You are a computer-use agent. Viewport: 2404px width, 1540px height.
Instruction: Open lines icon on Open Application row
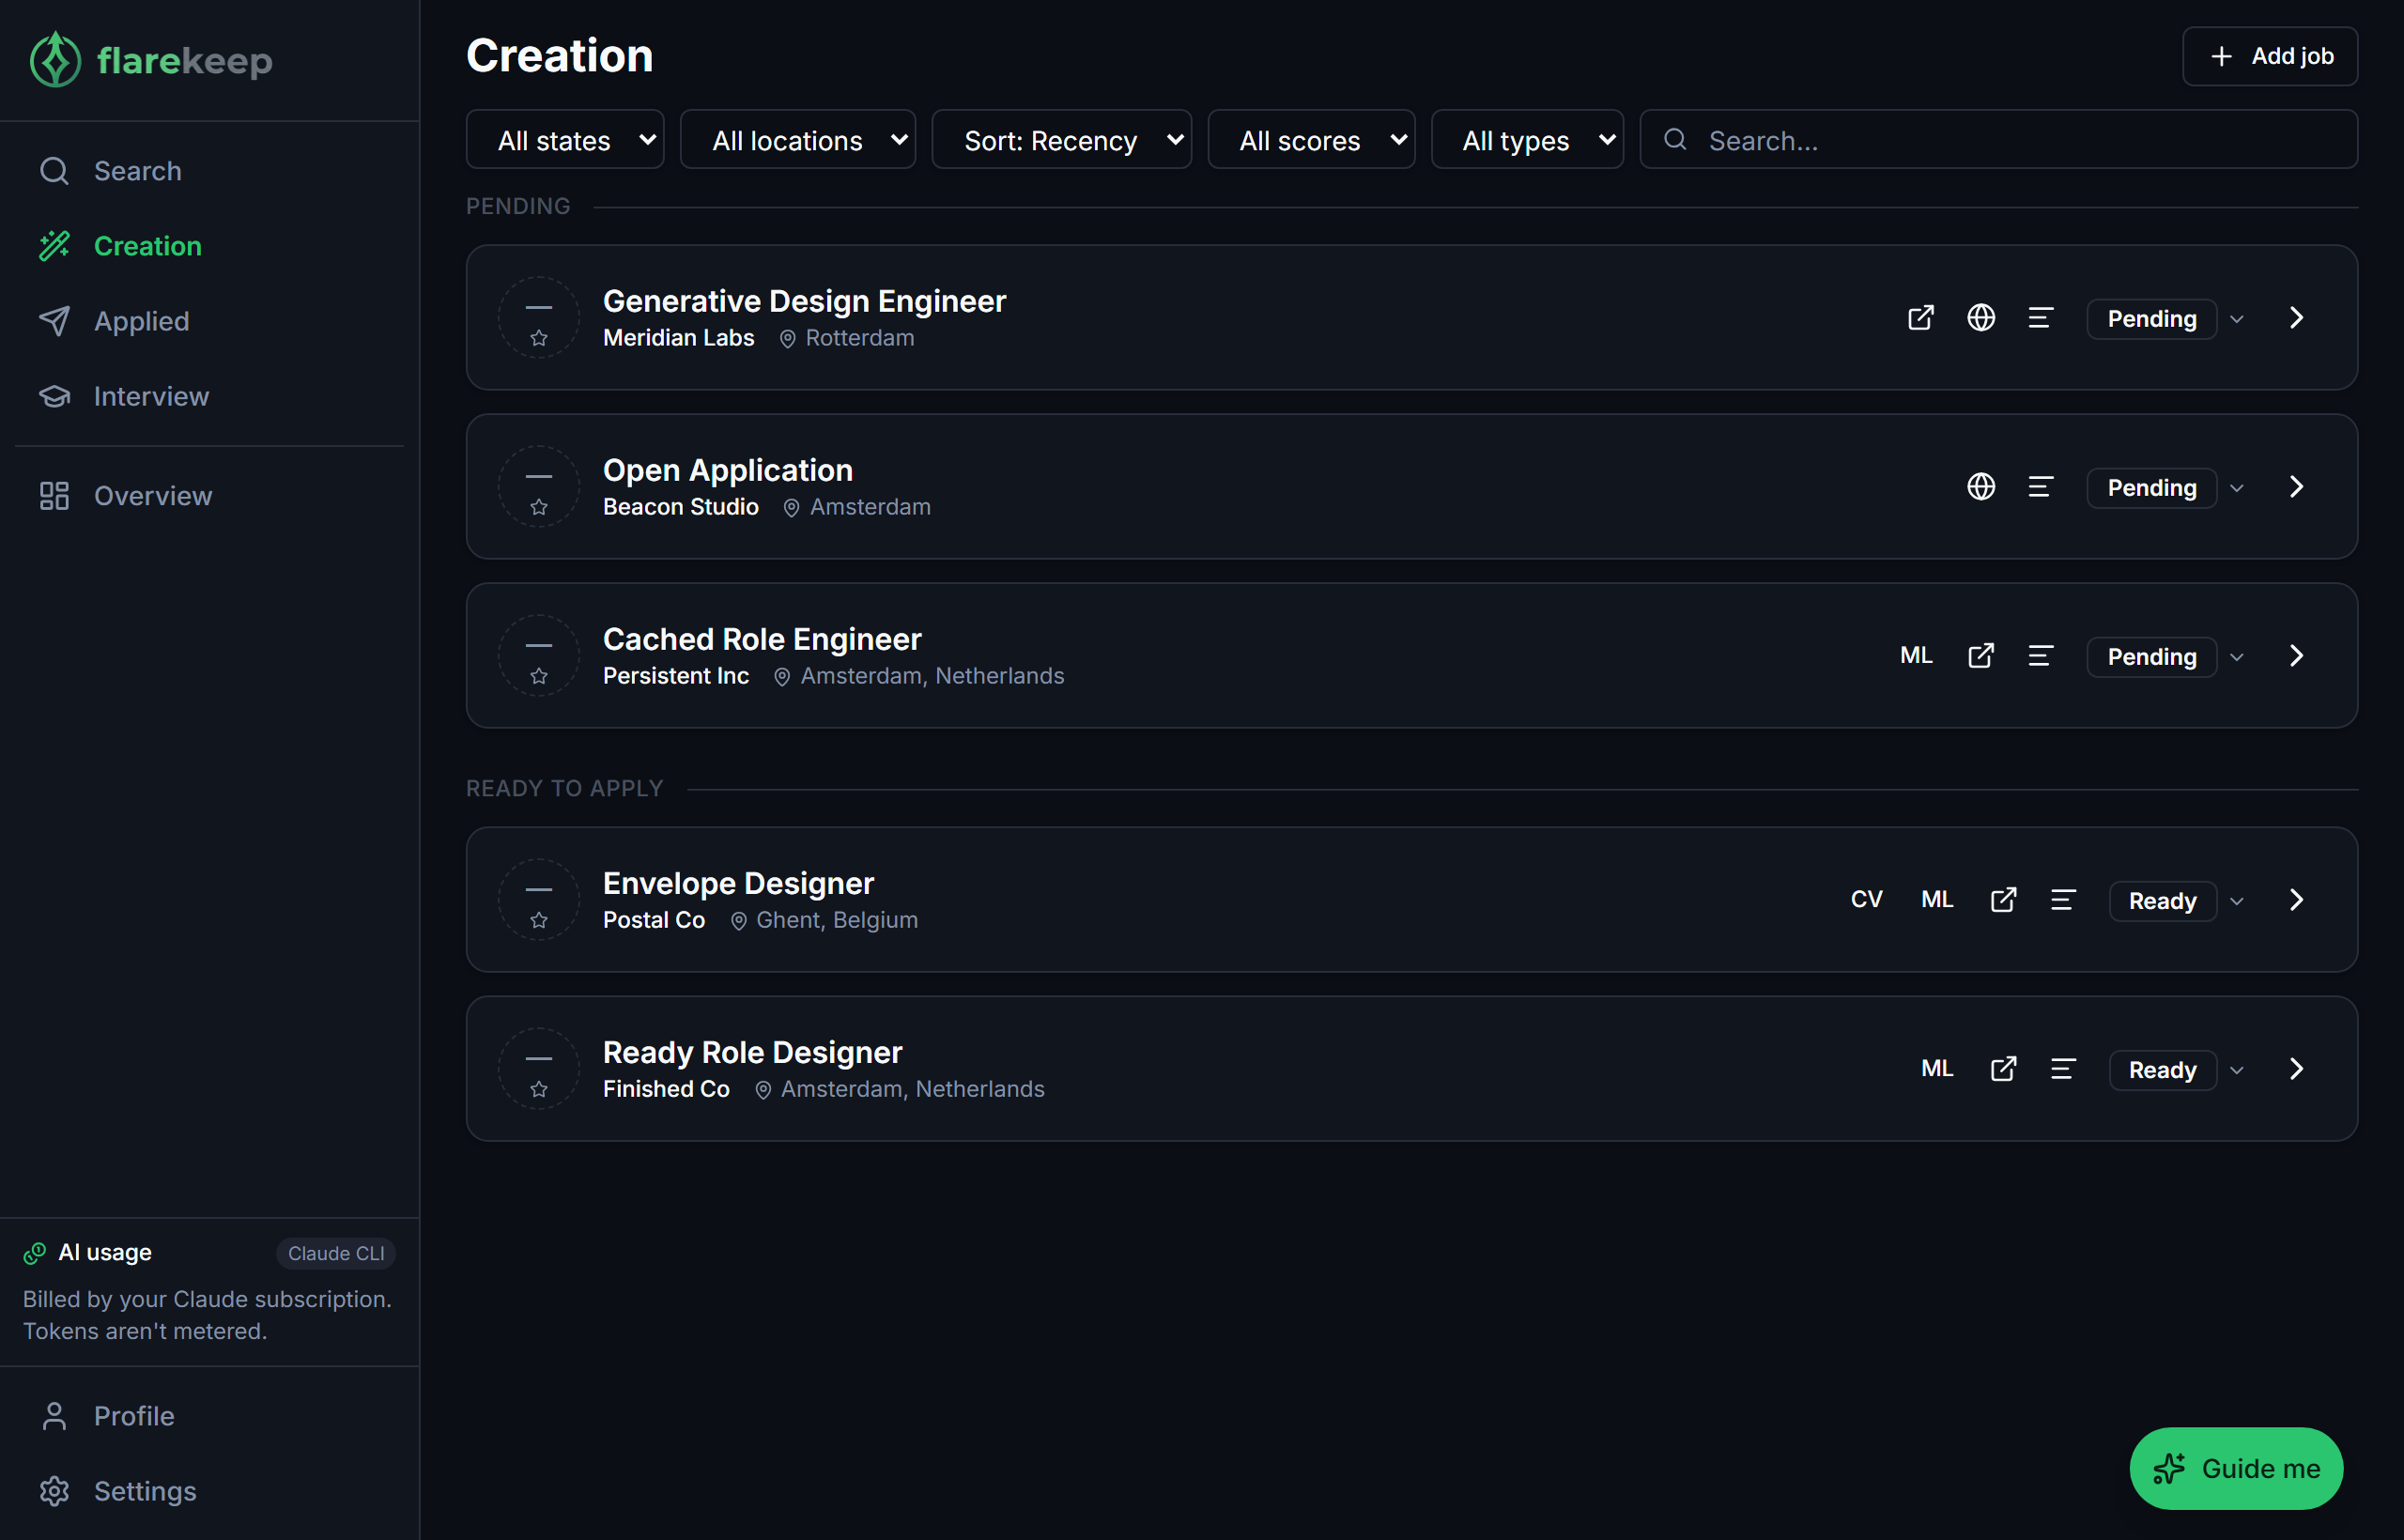click(2040, 487)
